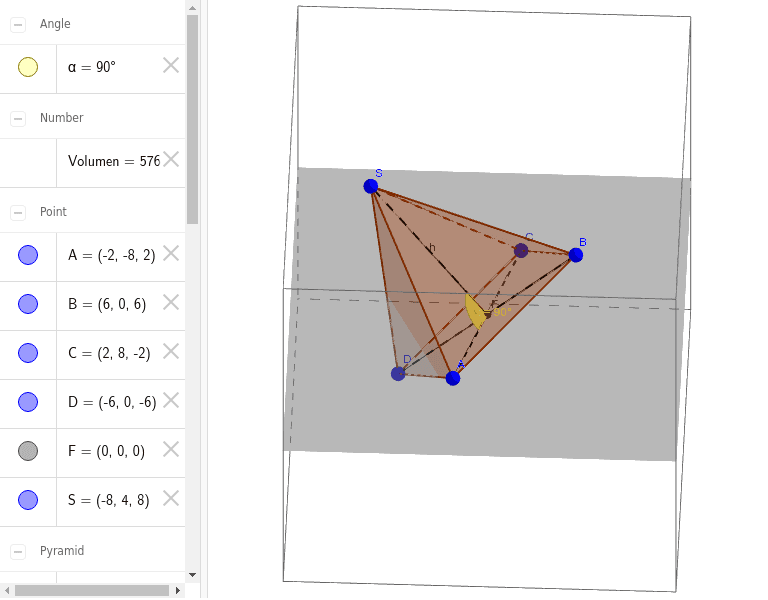The image size is (768, 600).
Task: Click point D in 3D view
Action: pyautogui.click(x=398, y=374)
